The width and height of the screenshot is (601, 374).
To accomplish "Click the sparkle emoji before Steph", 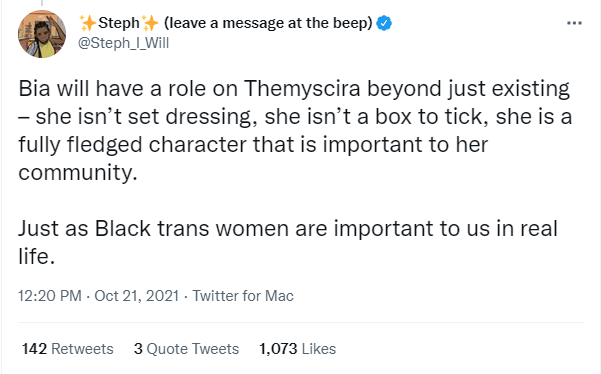I will [88, 23].
